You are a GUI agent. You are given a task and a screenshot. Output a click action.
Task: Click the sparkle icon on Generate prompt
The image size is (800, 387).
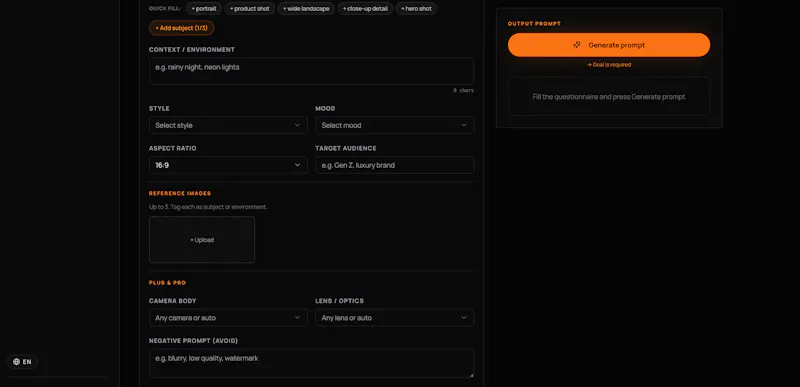click(577, 45)
